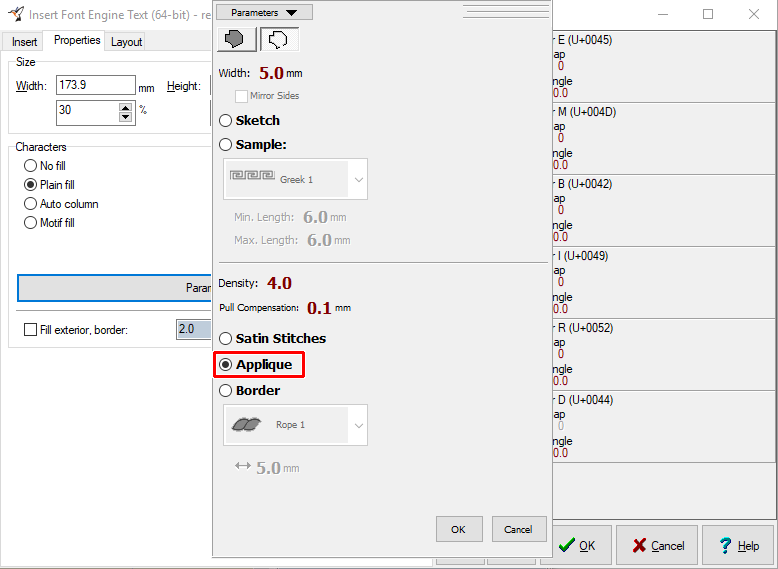Click the panel grip lines at top right
778x569 pixels.
(x=507, y=11)
